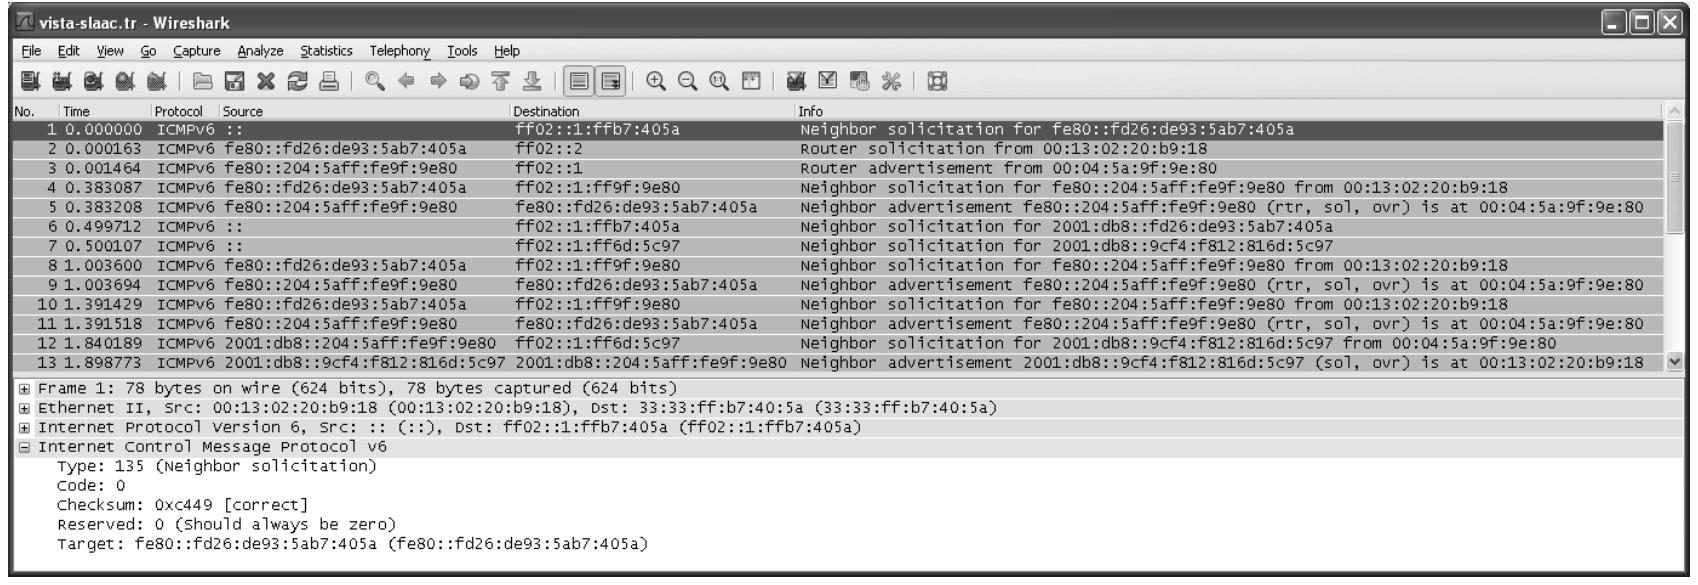Image resolution: width=1698 pixels, height=585 pixels.
Task: Edit capture filters icon
Action: coord(797,82)
